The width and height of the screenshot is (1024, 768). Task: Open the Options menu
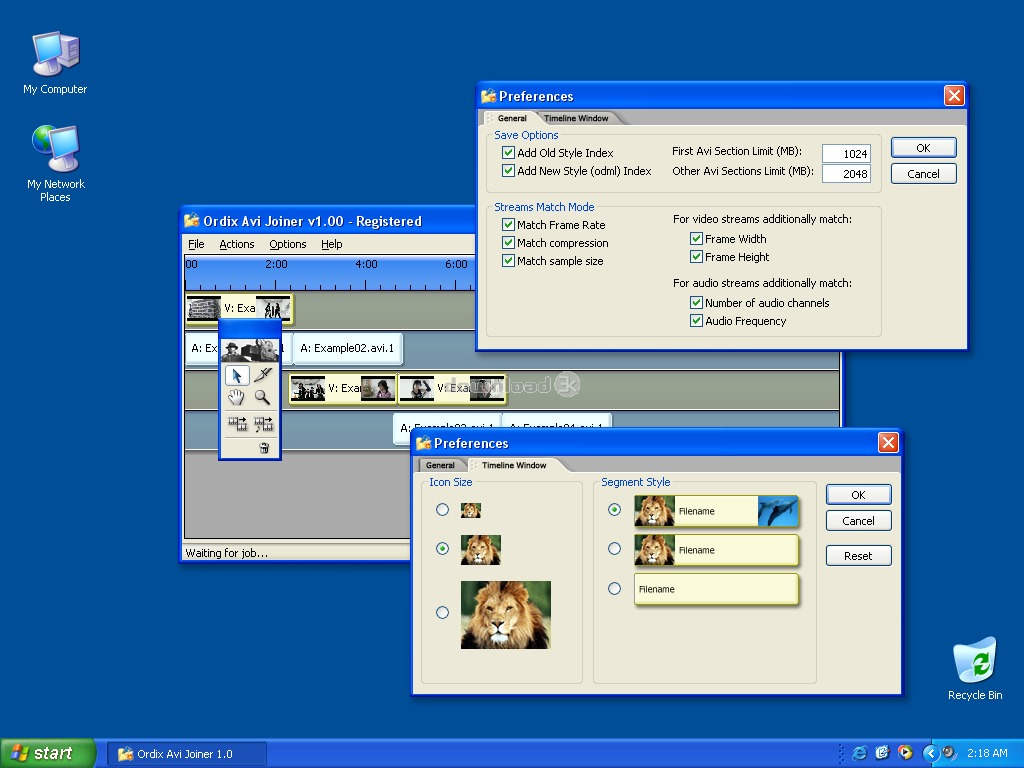(x=287, y=244)
